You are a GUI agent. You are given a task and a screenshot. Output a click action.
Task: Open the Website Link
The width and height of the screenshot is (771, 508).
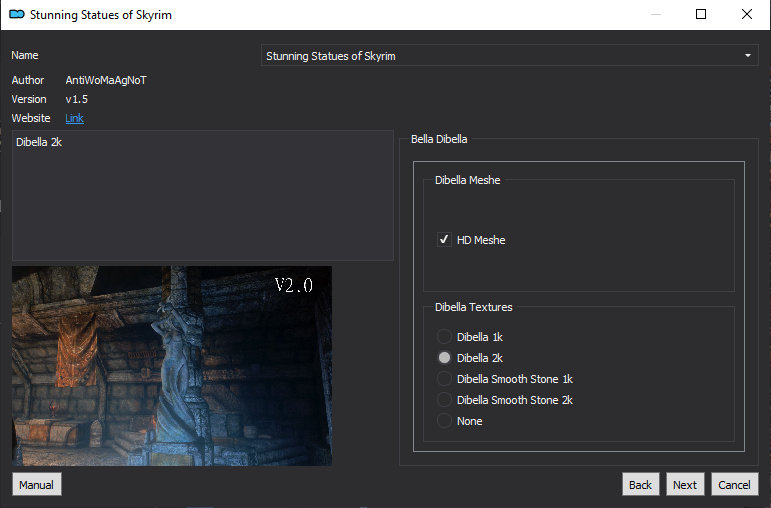point(74,118)
